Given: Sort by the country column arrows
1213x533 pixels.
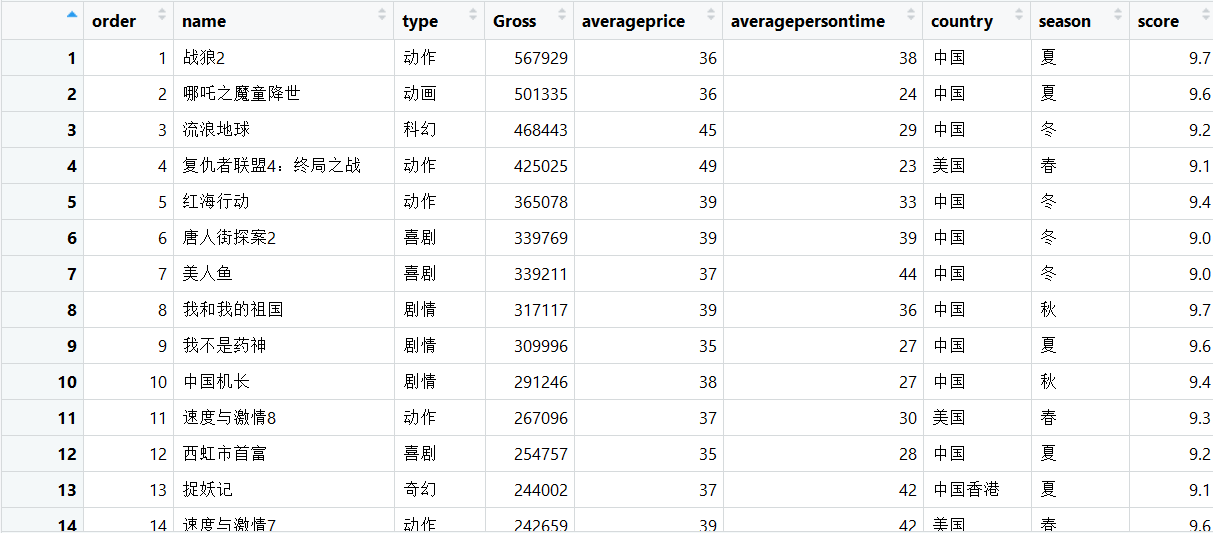Looking at the screenshot, I should [1019, 16].
